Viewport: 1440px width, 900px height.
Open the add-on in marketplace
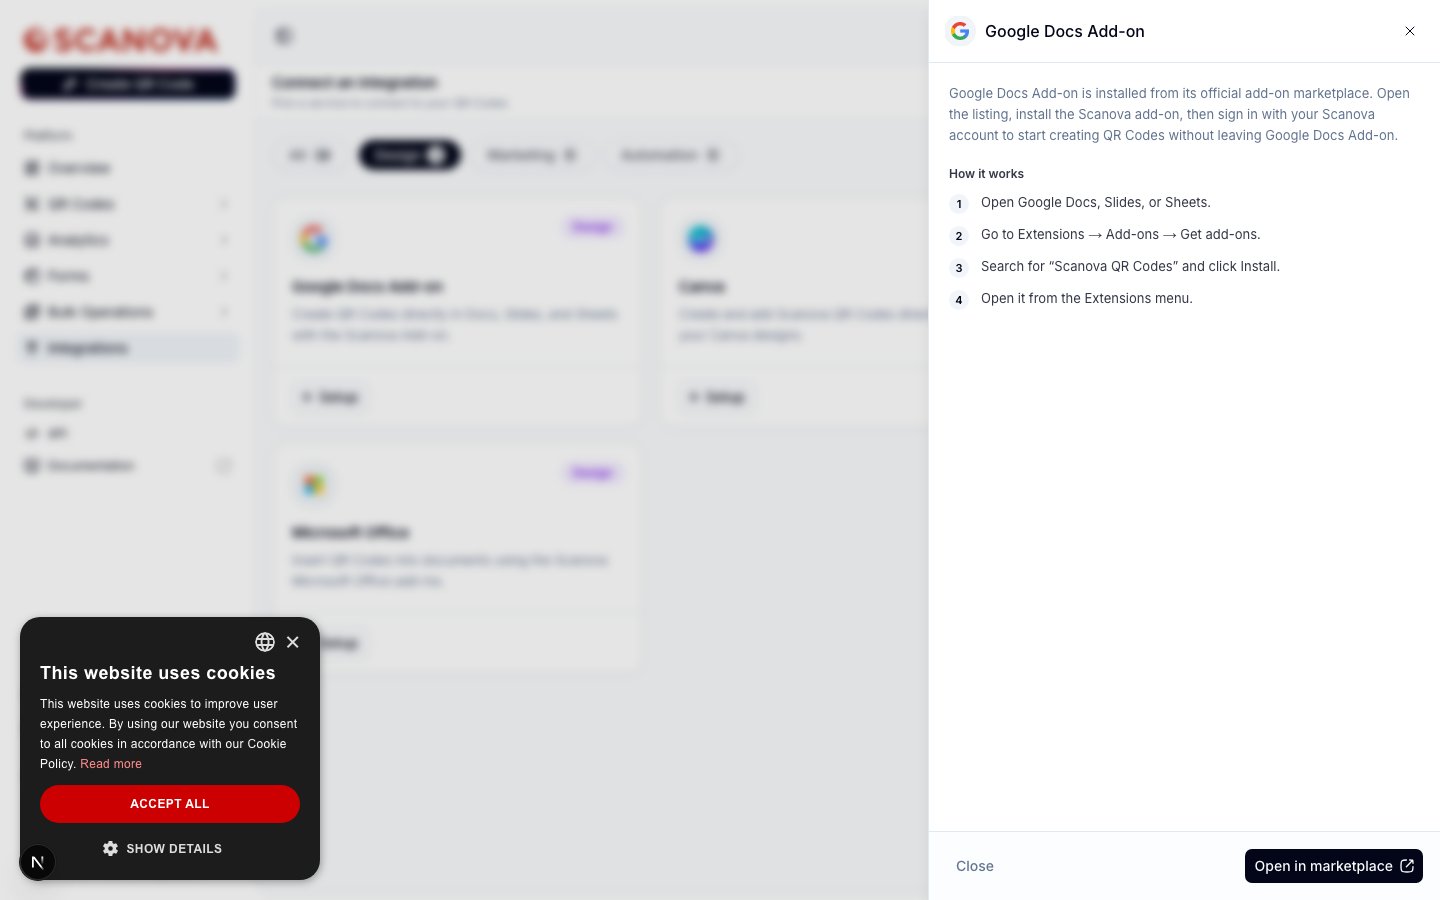(x=1333, y=866)
